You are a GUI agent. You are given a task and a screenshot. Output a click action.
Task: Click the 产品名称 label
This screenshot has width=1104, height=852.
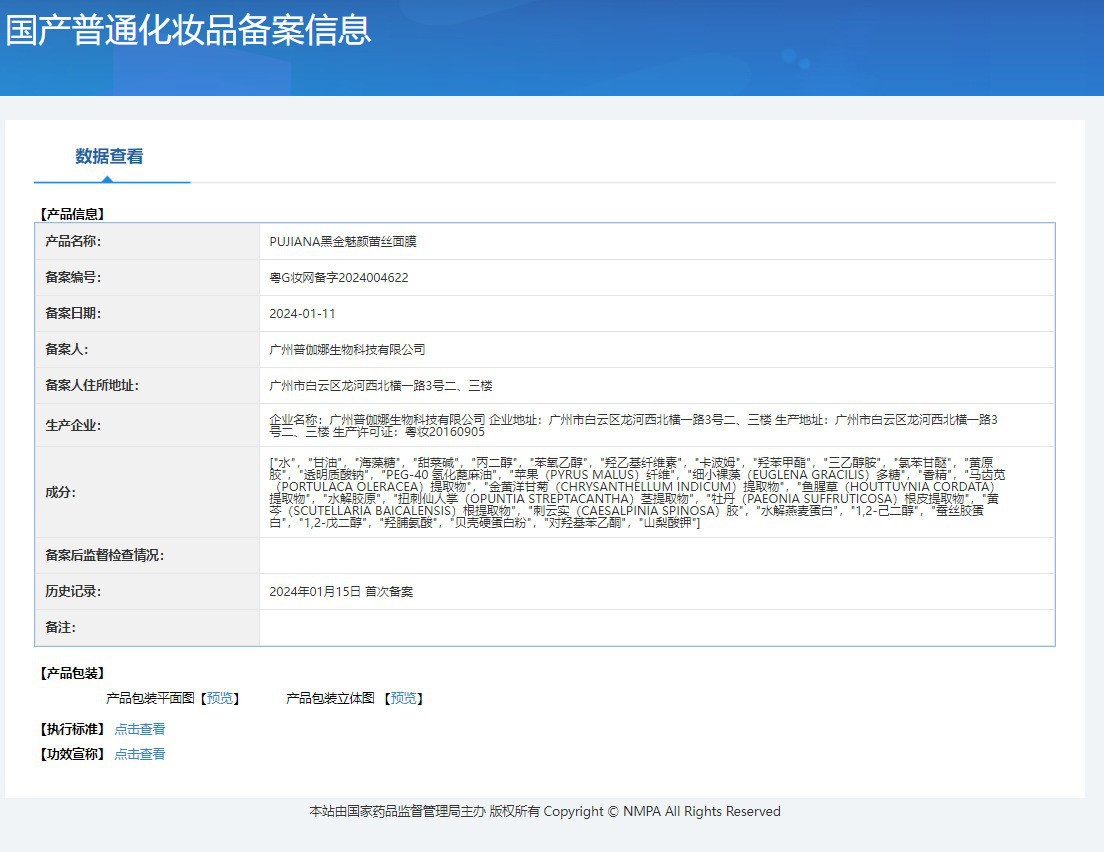pos(73,242)
